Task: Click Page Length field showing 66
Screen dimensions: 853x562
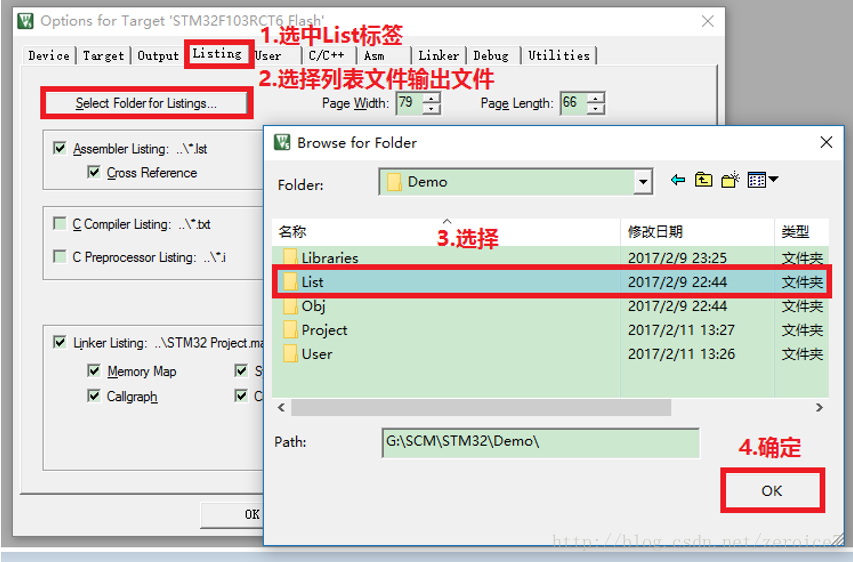Action: (574, 103)
